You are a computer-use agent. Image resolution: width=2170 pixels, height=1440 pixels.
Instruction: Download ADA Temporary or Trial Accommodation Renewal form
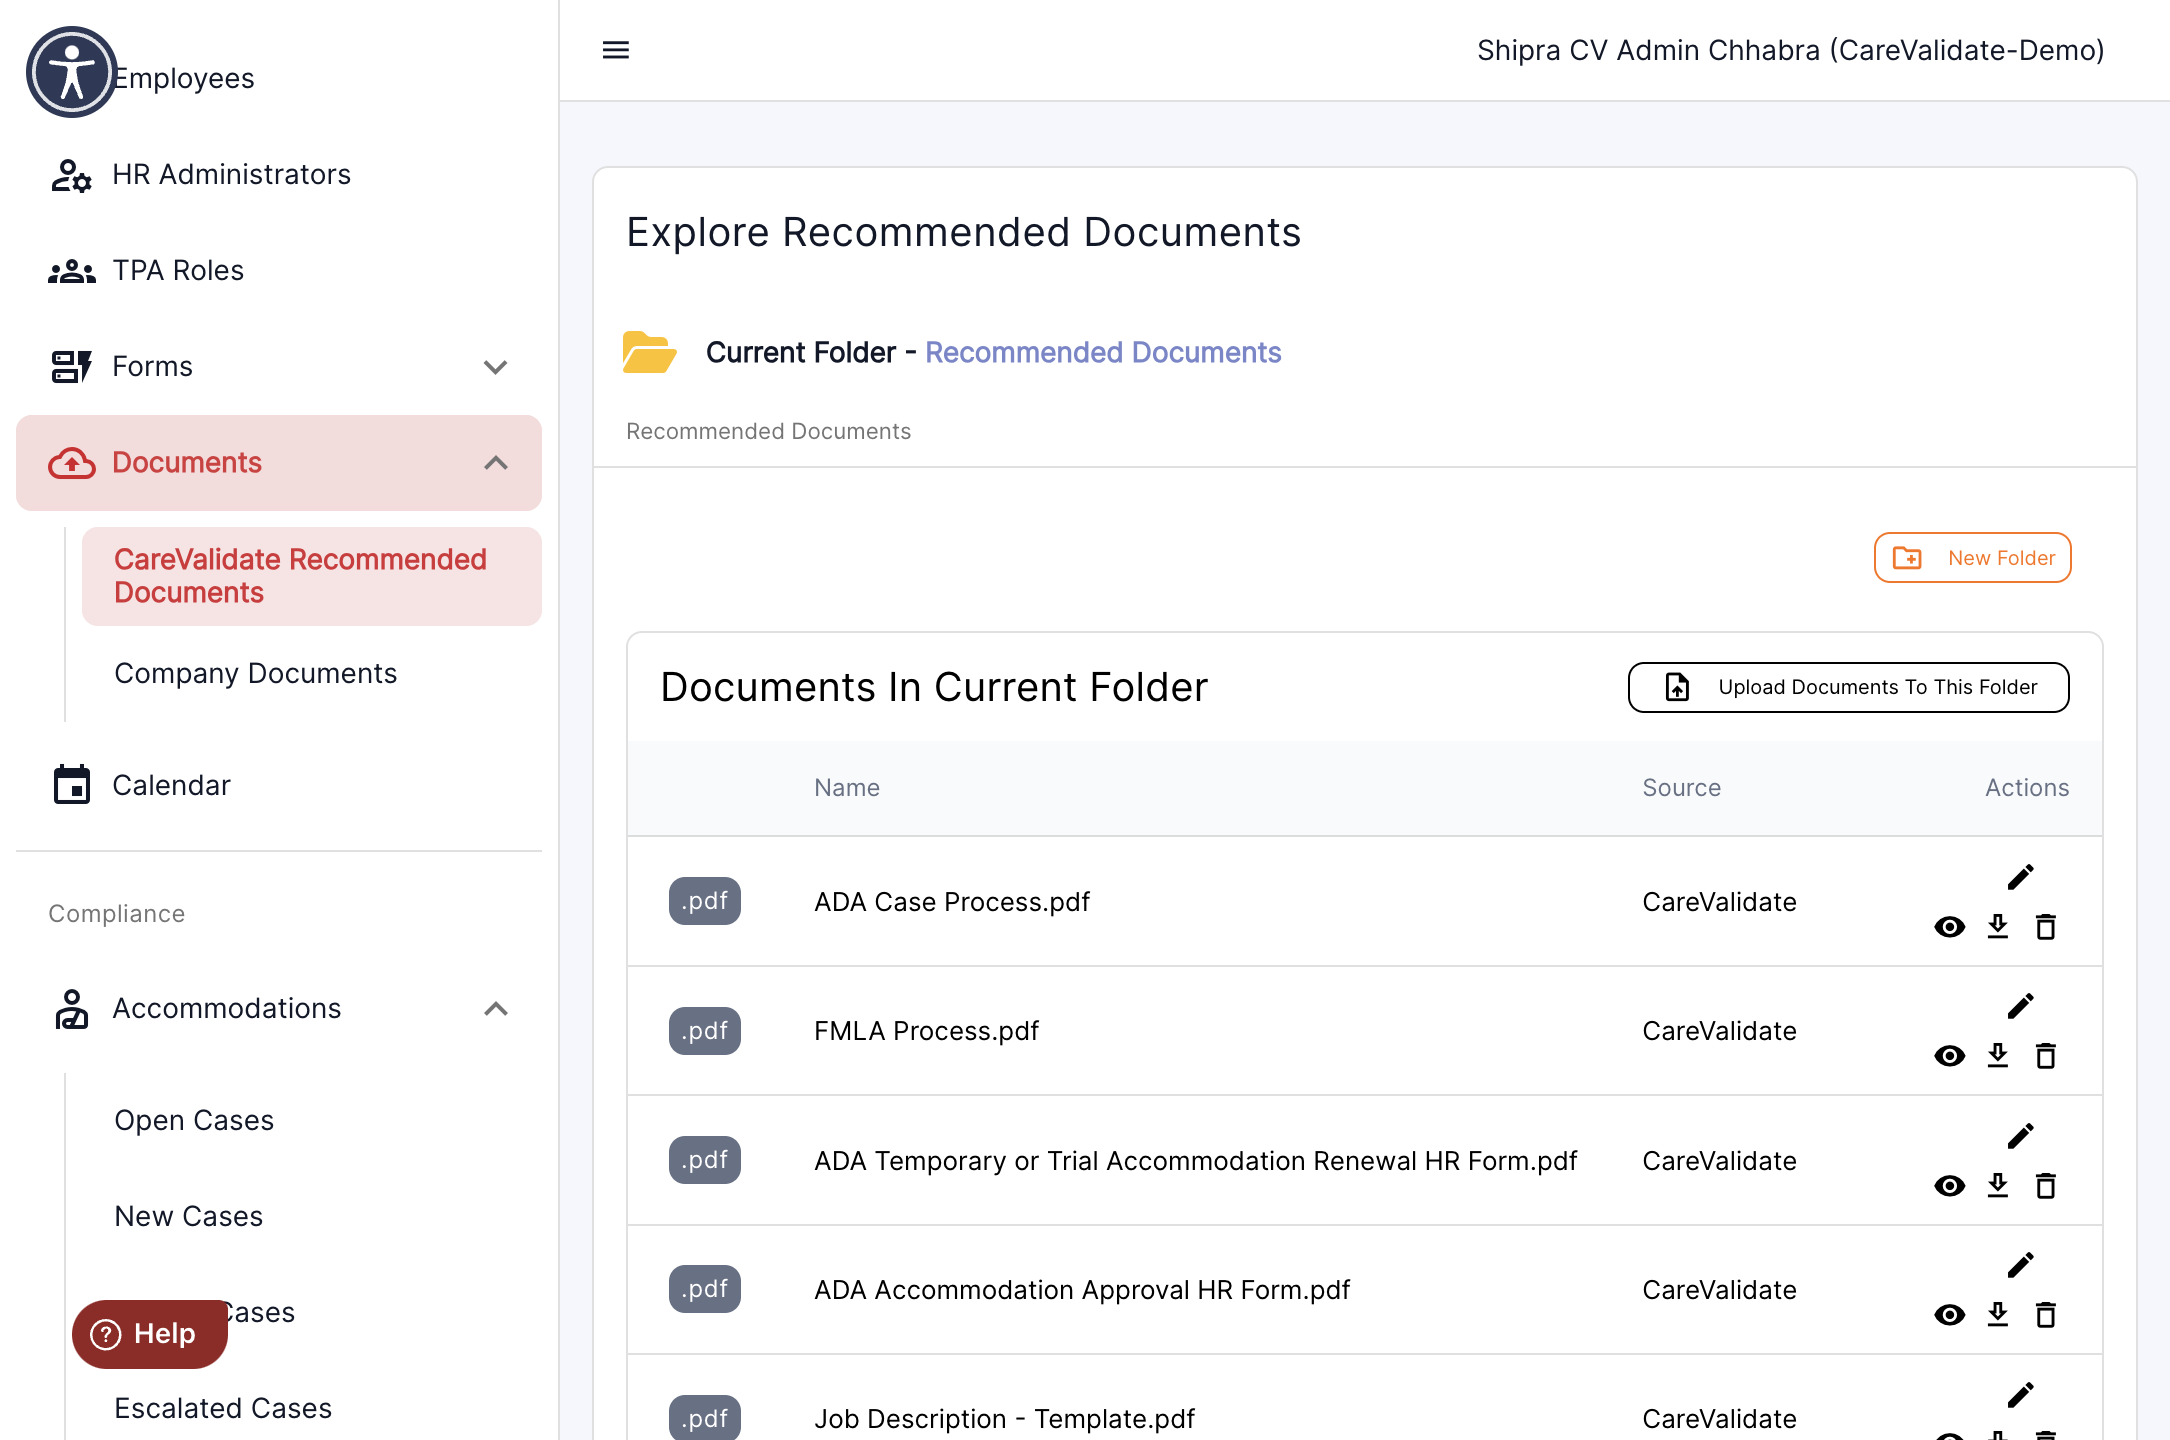tap(1998, 1185)
